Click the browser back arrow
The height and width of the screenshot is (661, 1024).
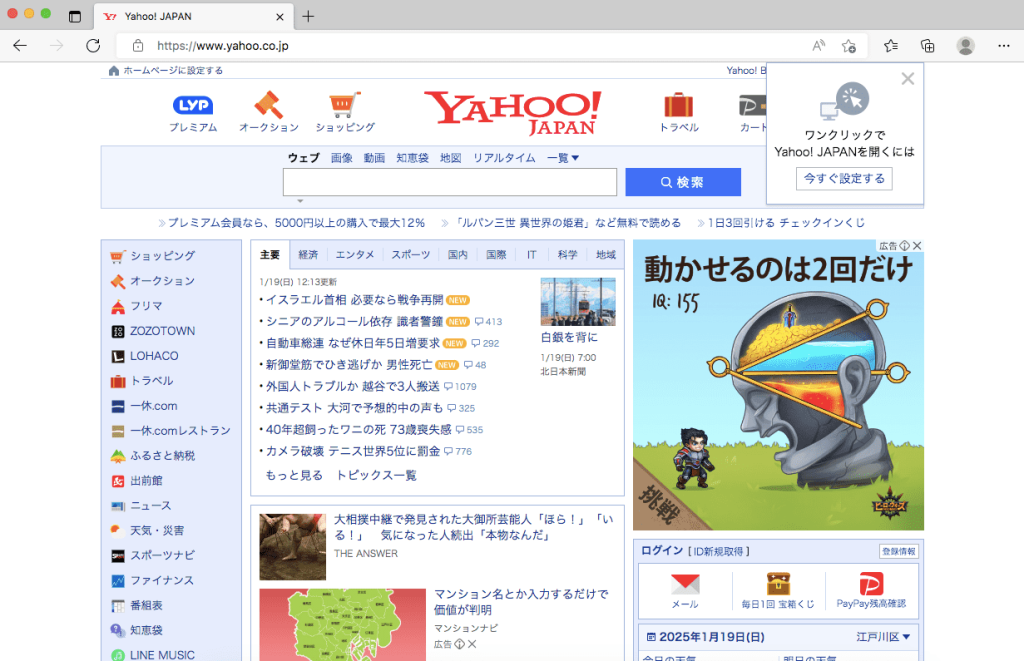coord(20,46)
